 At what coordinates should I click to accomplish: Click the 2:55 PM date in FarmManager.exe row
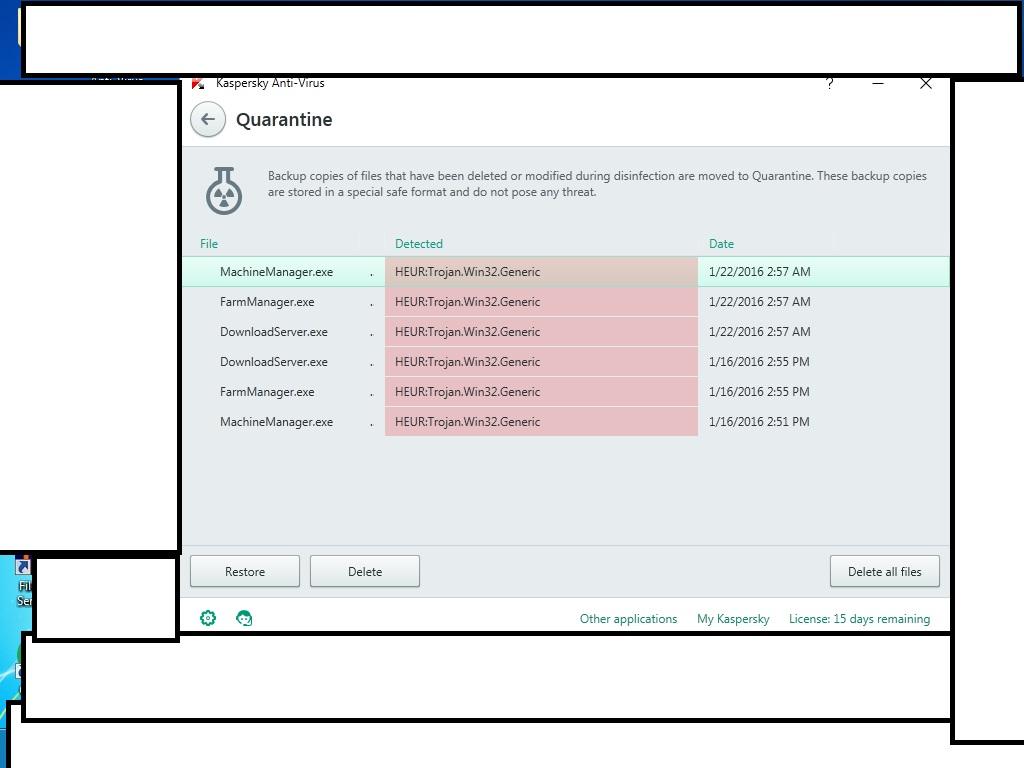point(759,392)
